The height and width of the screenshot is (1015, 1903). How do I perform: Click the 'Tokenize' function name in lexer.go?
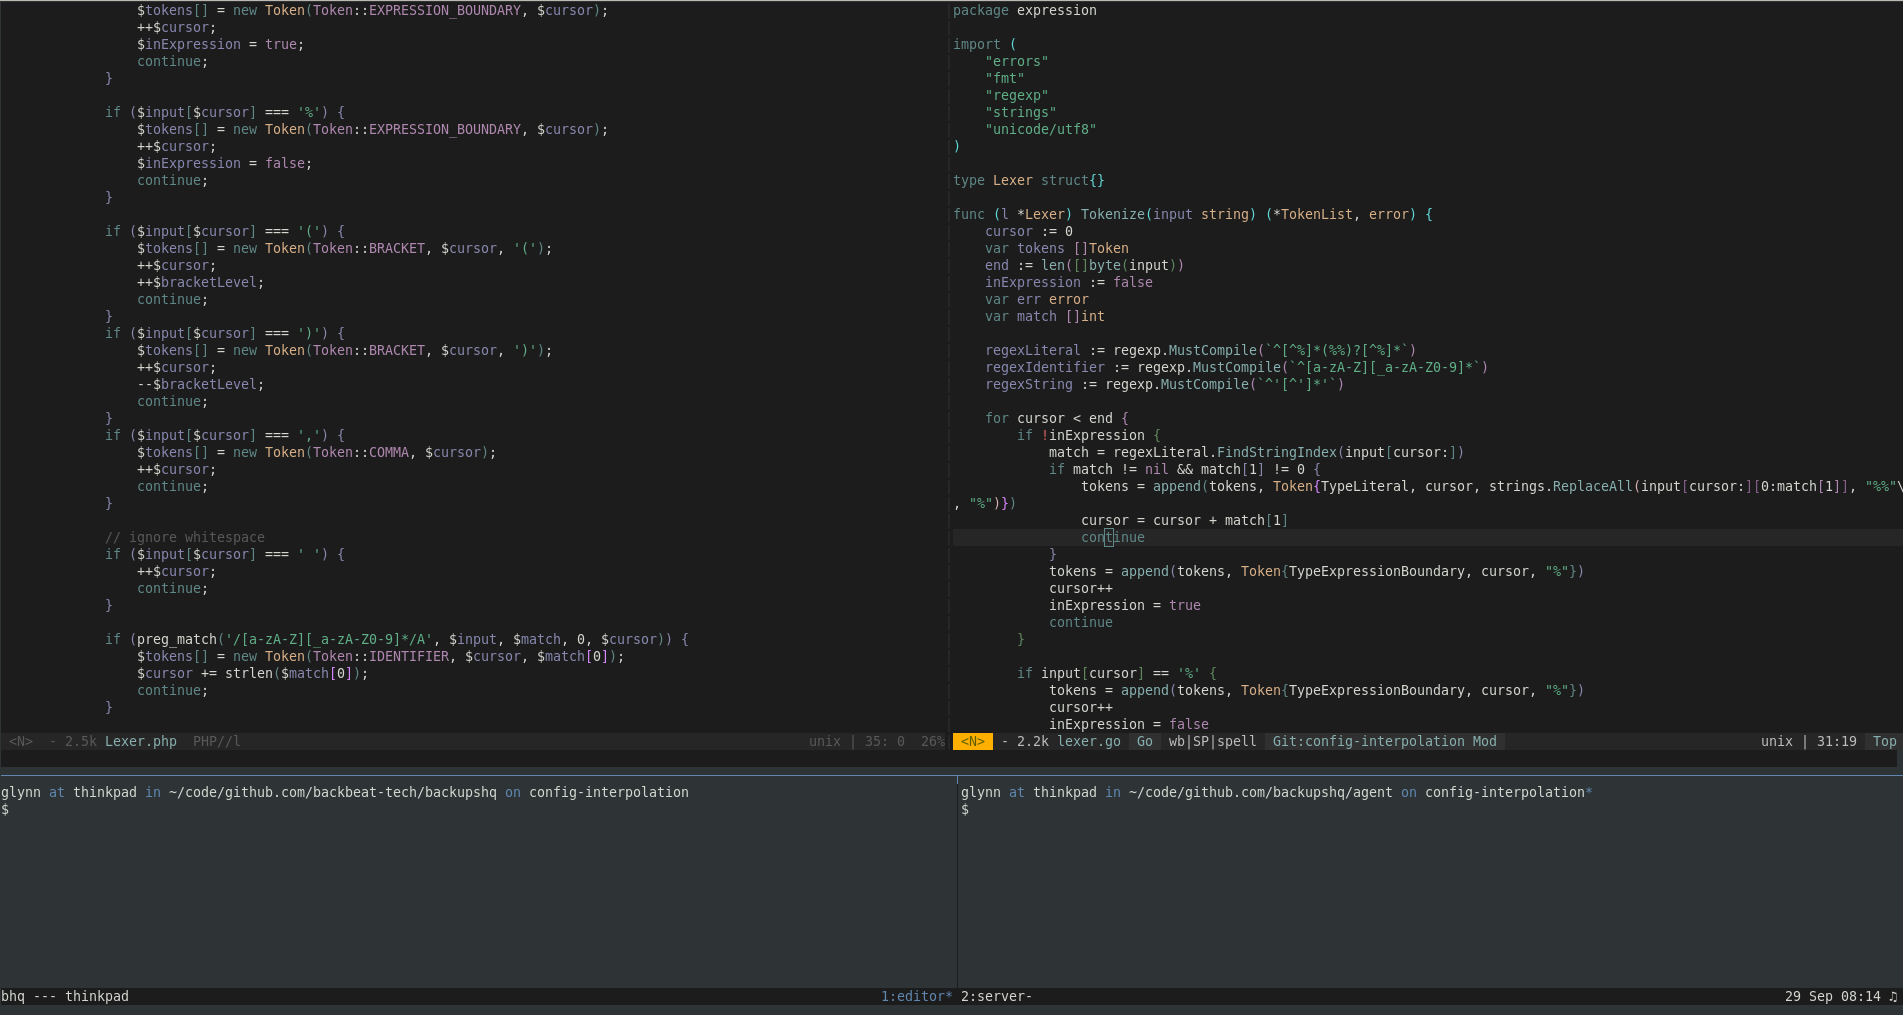pyautogui.click(x=1113, y=214)
